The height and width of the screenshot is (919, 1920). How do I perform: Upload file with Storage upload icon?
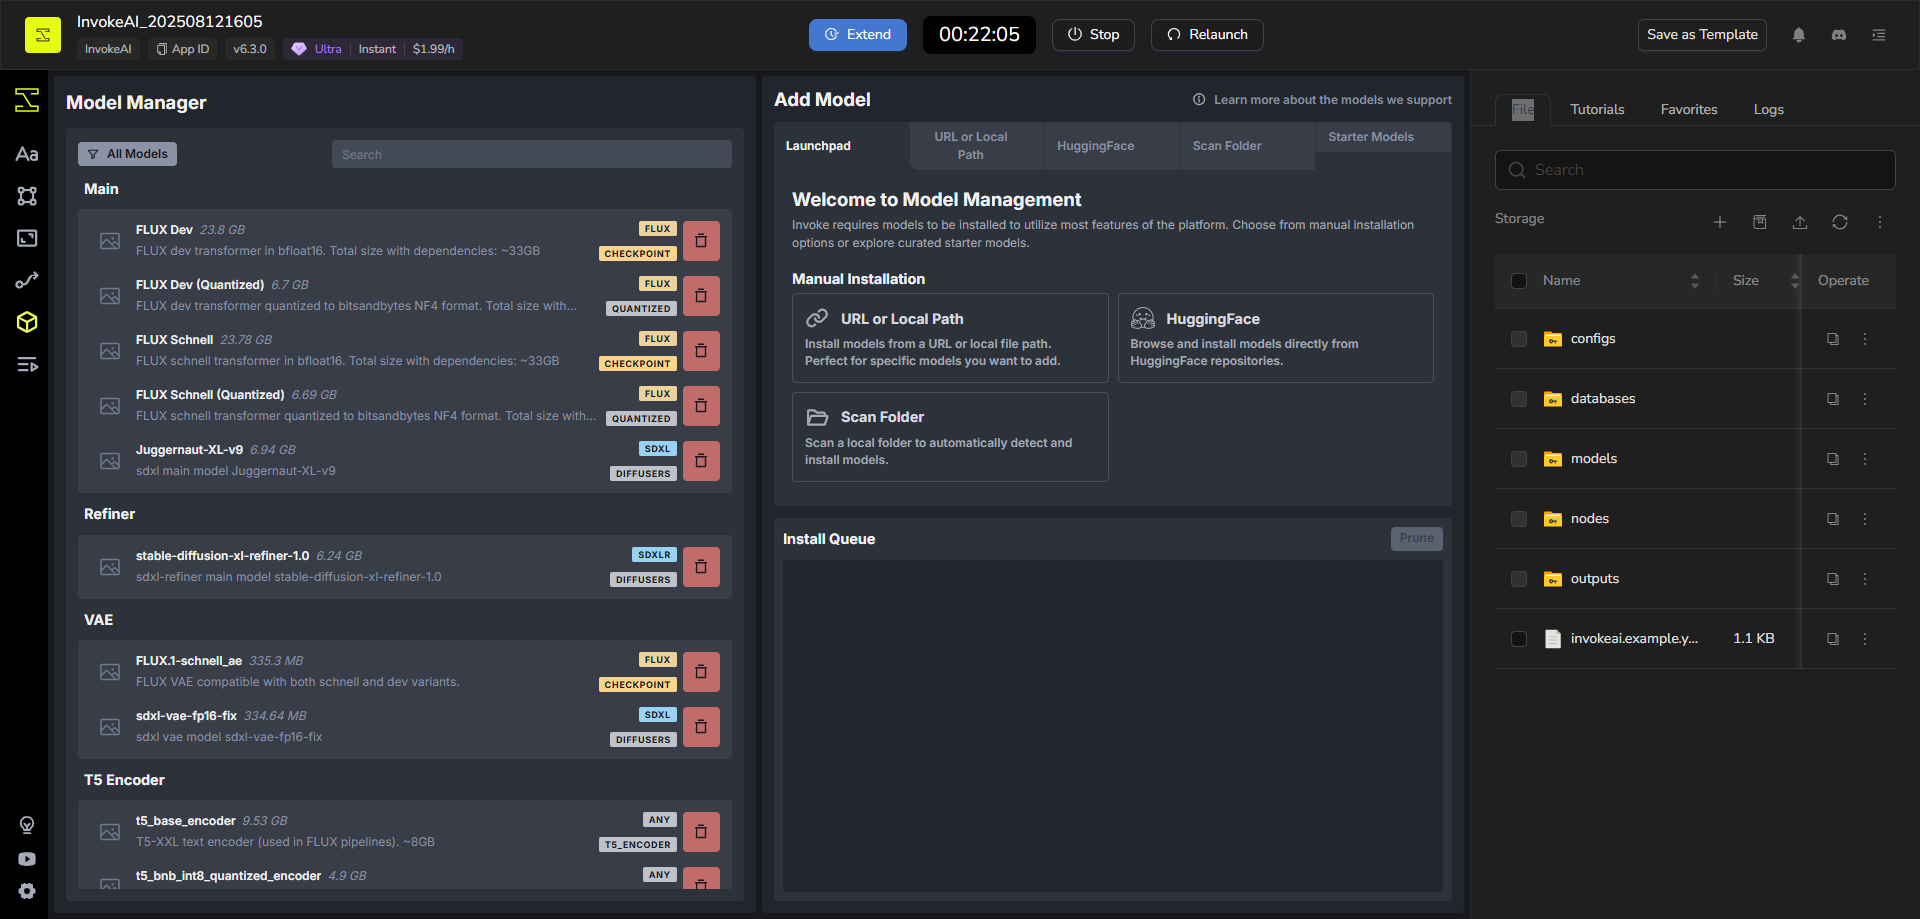[x=1800, y=222]
